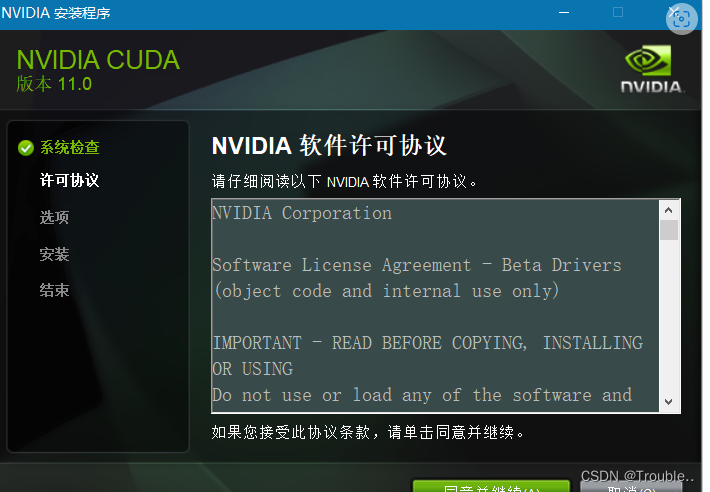Minimize the NVIDIA installer window
Image resolution: width=710 pixels, height=492 pixels.
pyautogui.click(x=564, y=13)
